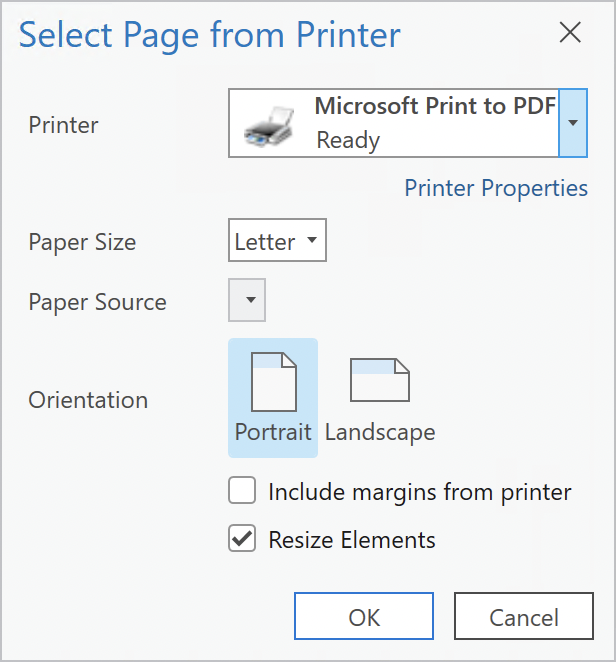Uncheck the Resize Elements checkbox

[242, 540]
